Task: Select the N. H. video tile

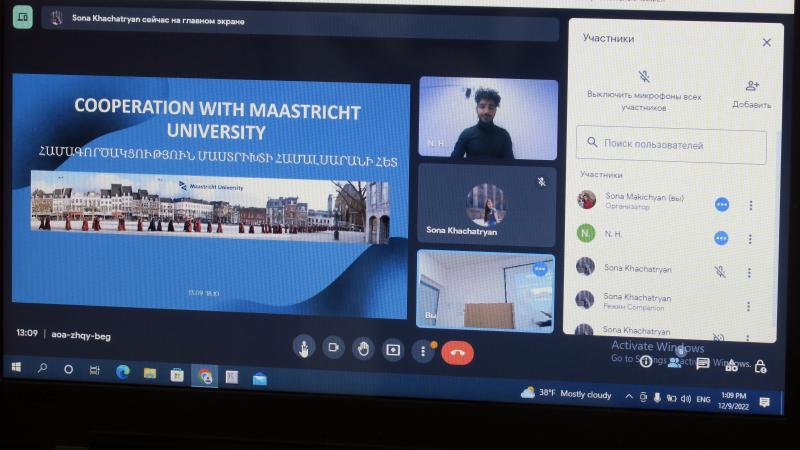Action: pos(487,119)
